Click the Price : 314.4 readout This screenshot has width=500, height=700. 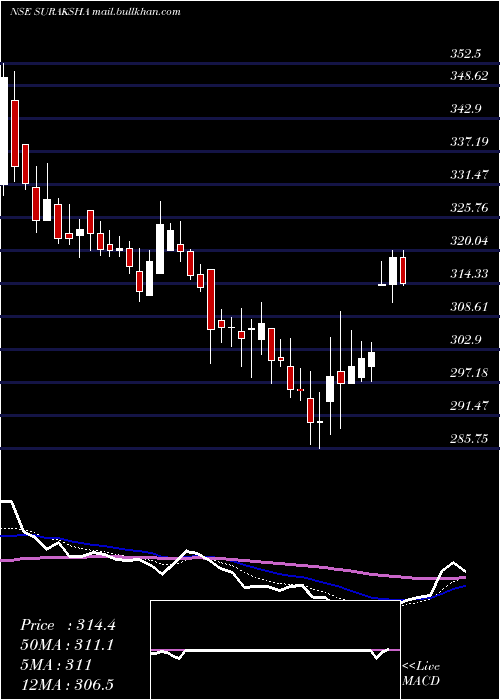[68, 625]
